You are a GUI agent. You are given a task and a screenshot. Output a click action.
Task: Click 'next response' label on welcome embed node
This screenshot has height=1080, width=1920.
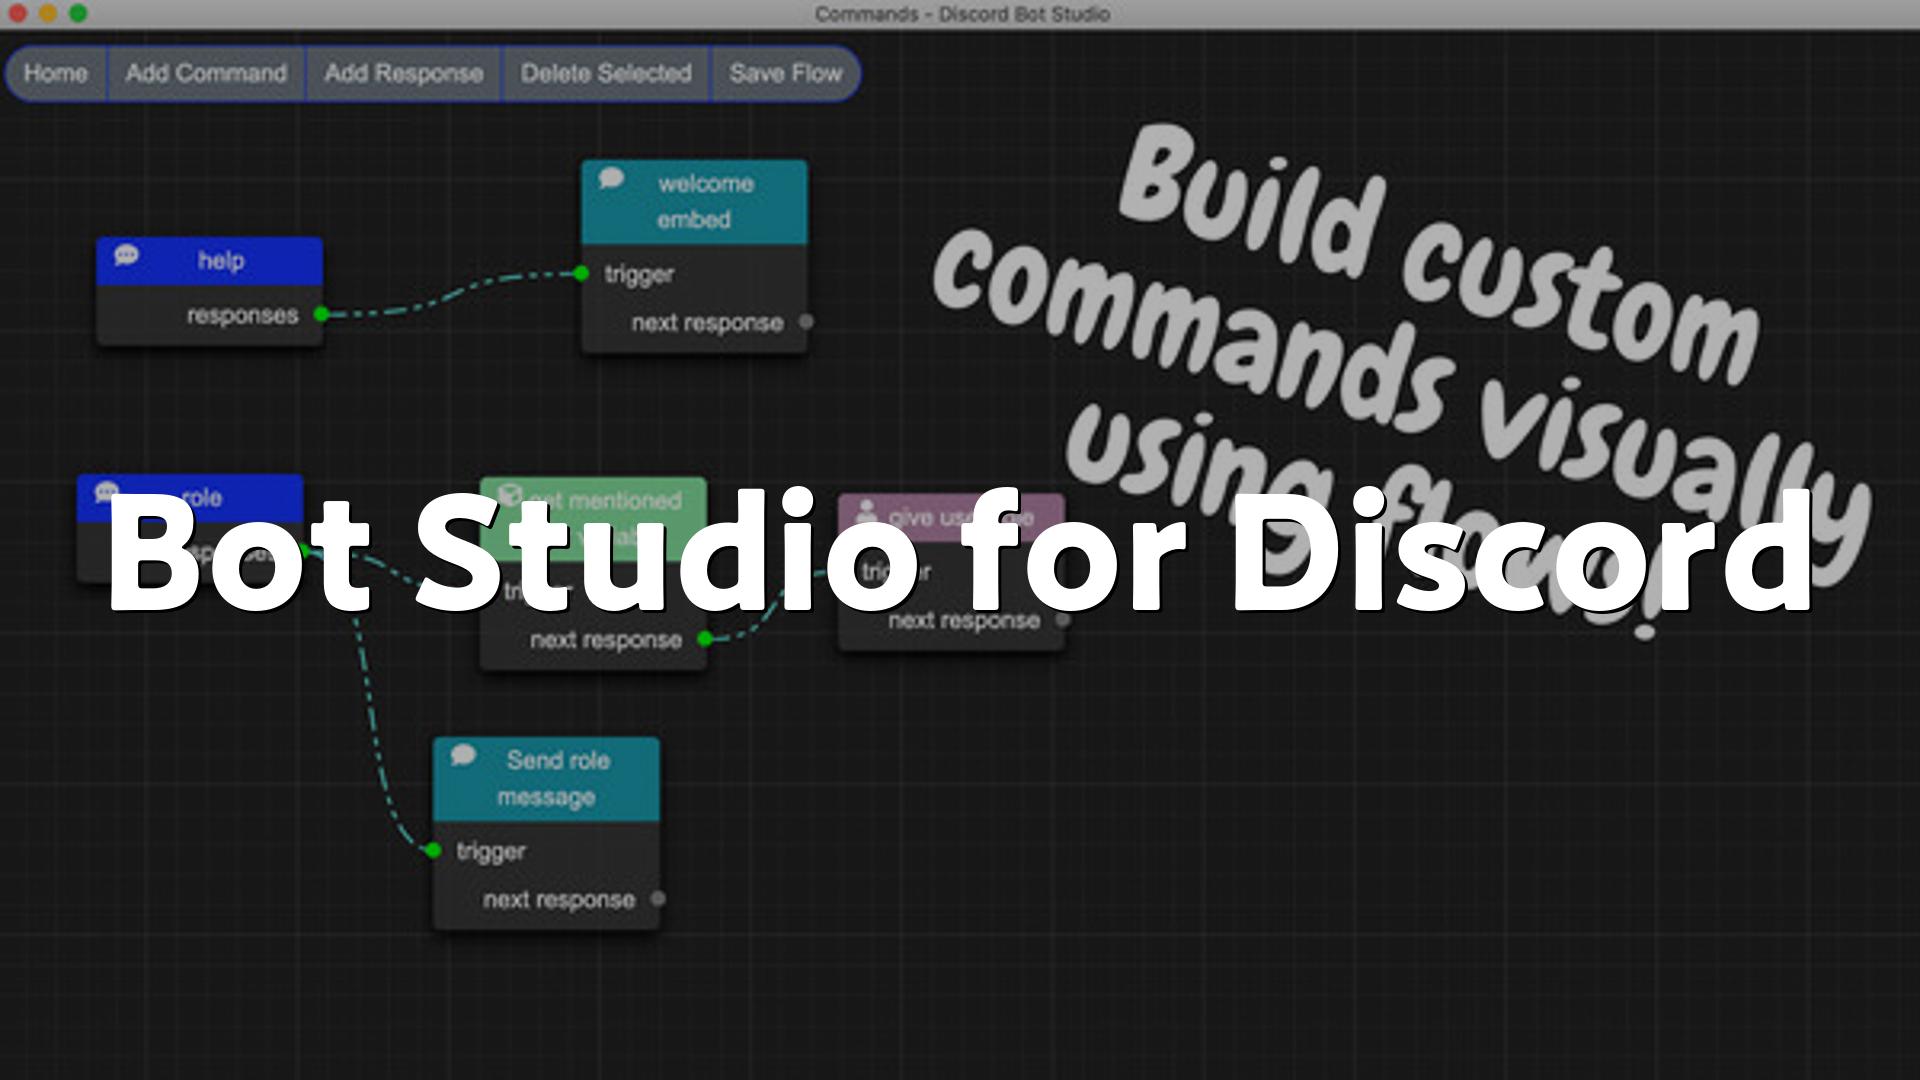(x=707, y=323)
